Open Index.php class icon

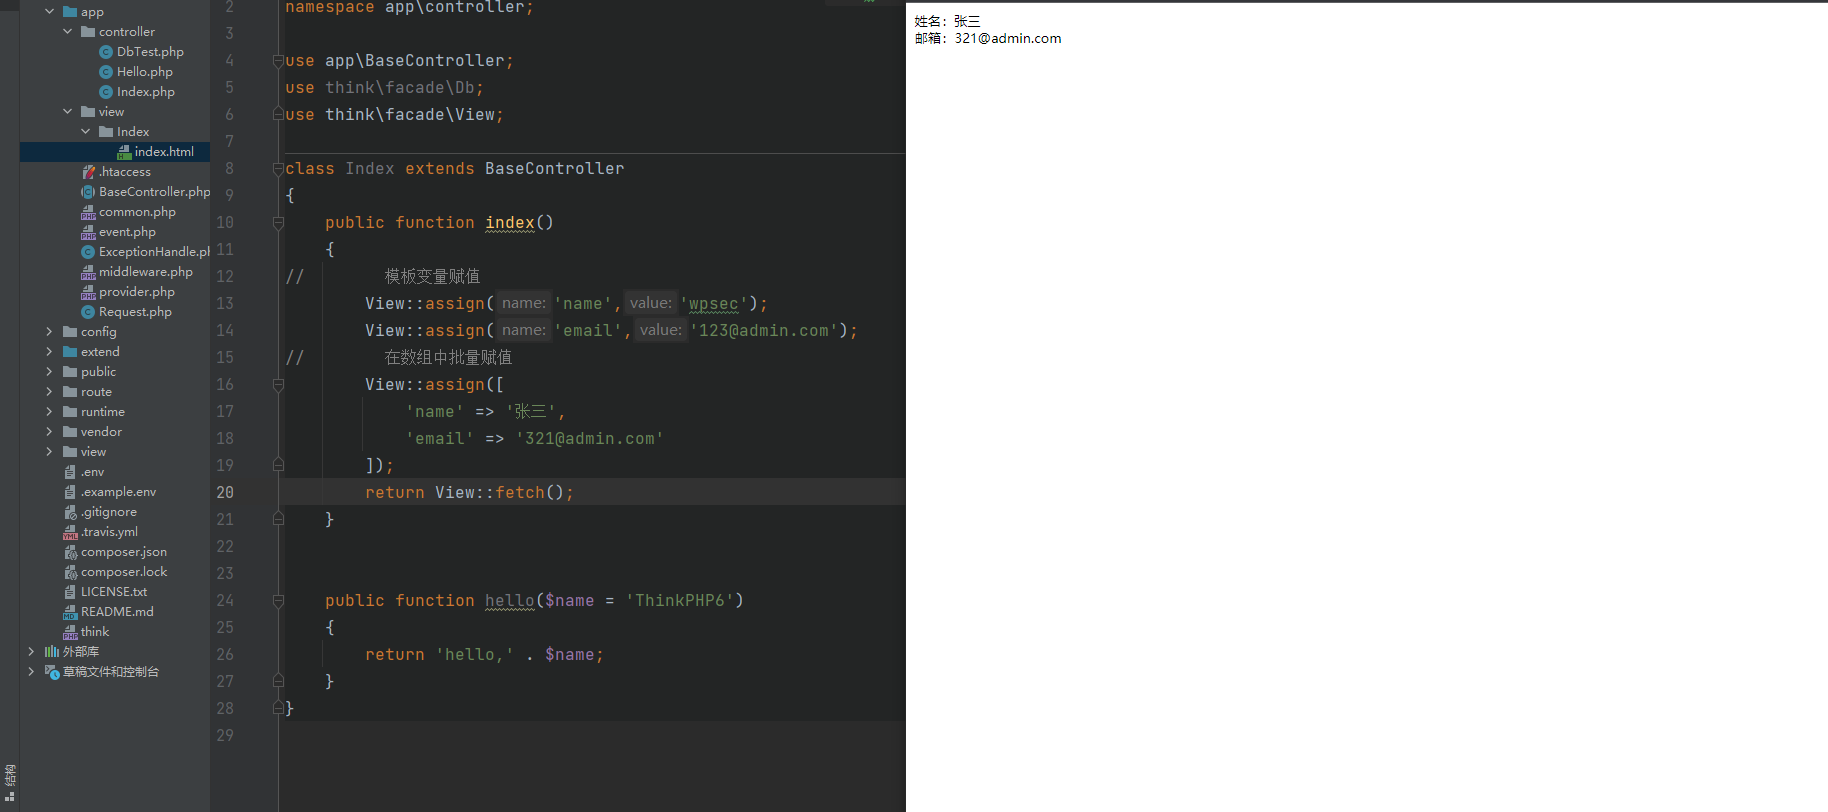[106, 92]
